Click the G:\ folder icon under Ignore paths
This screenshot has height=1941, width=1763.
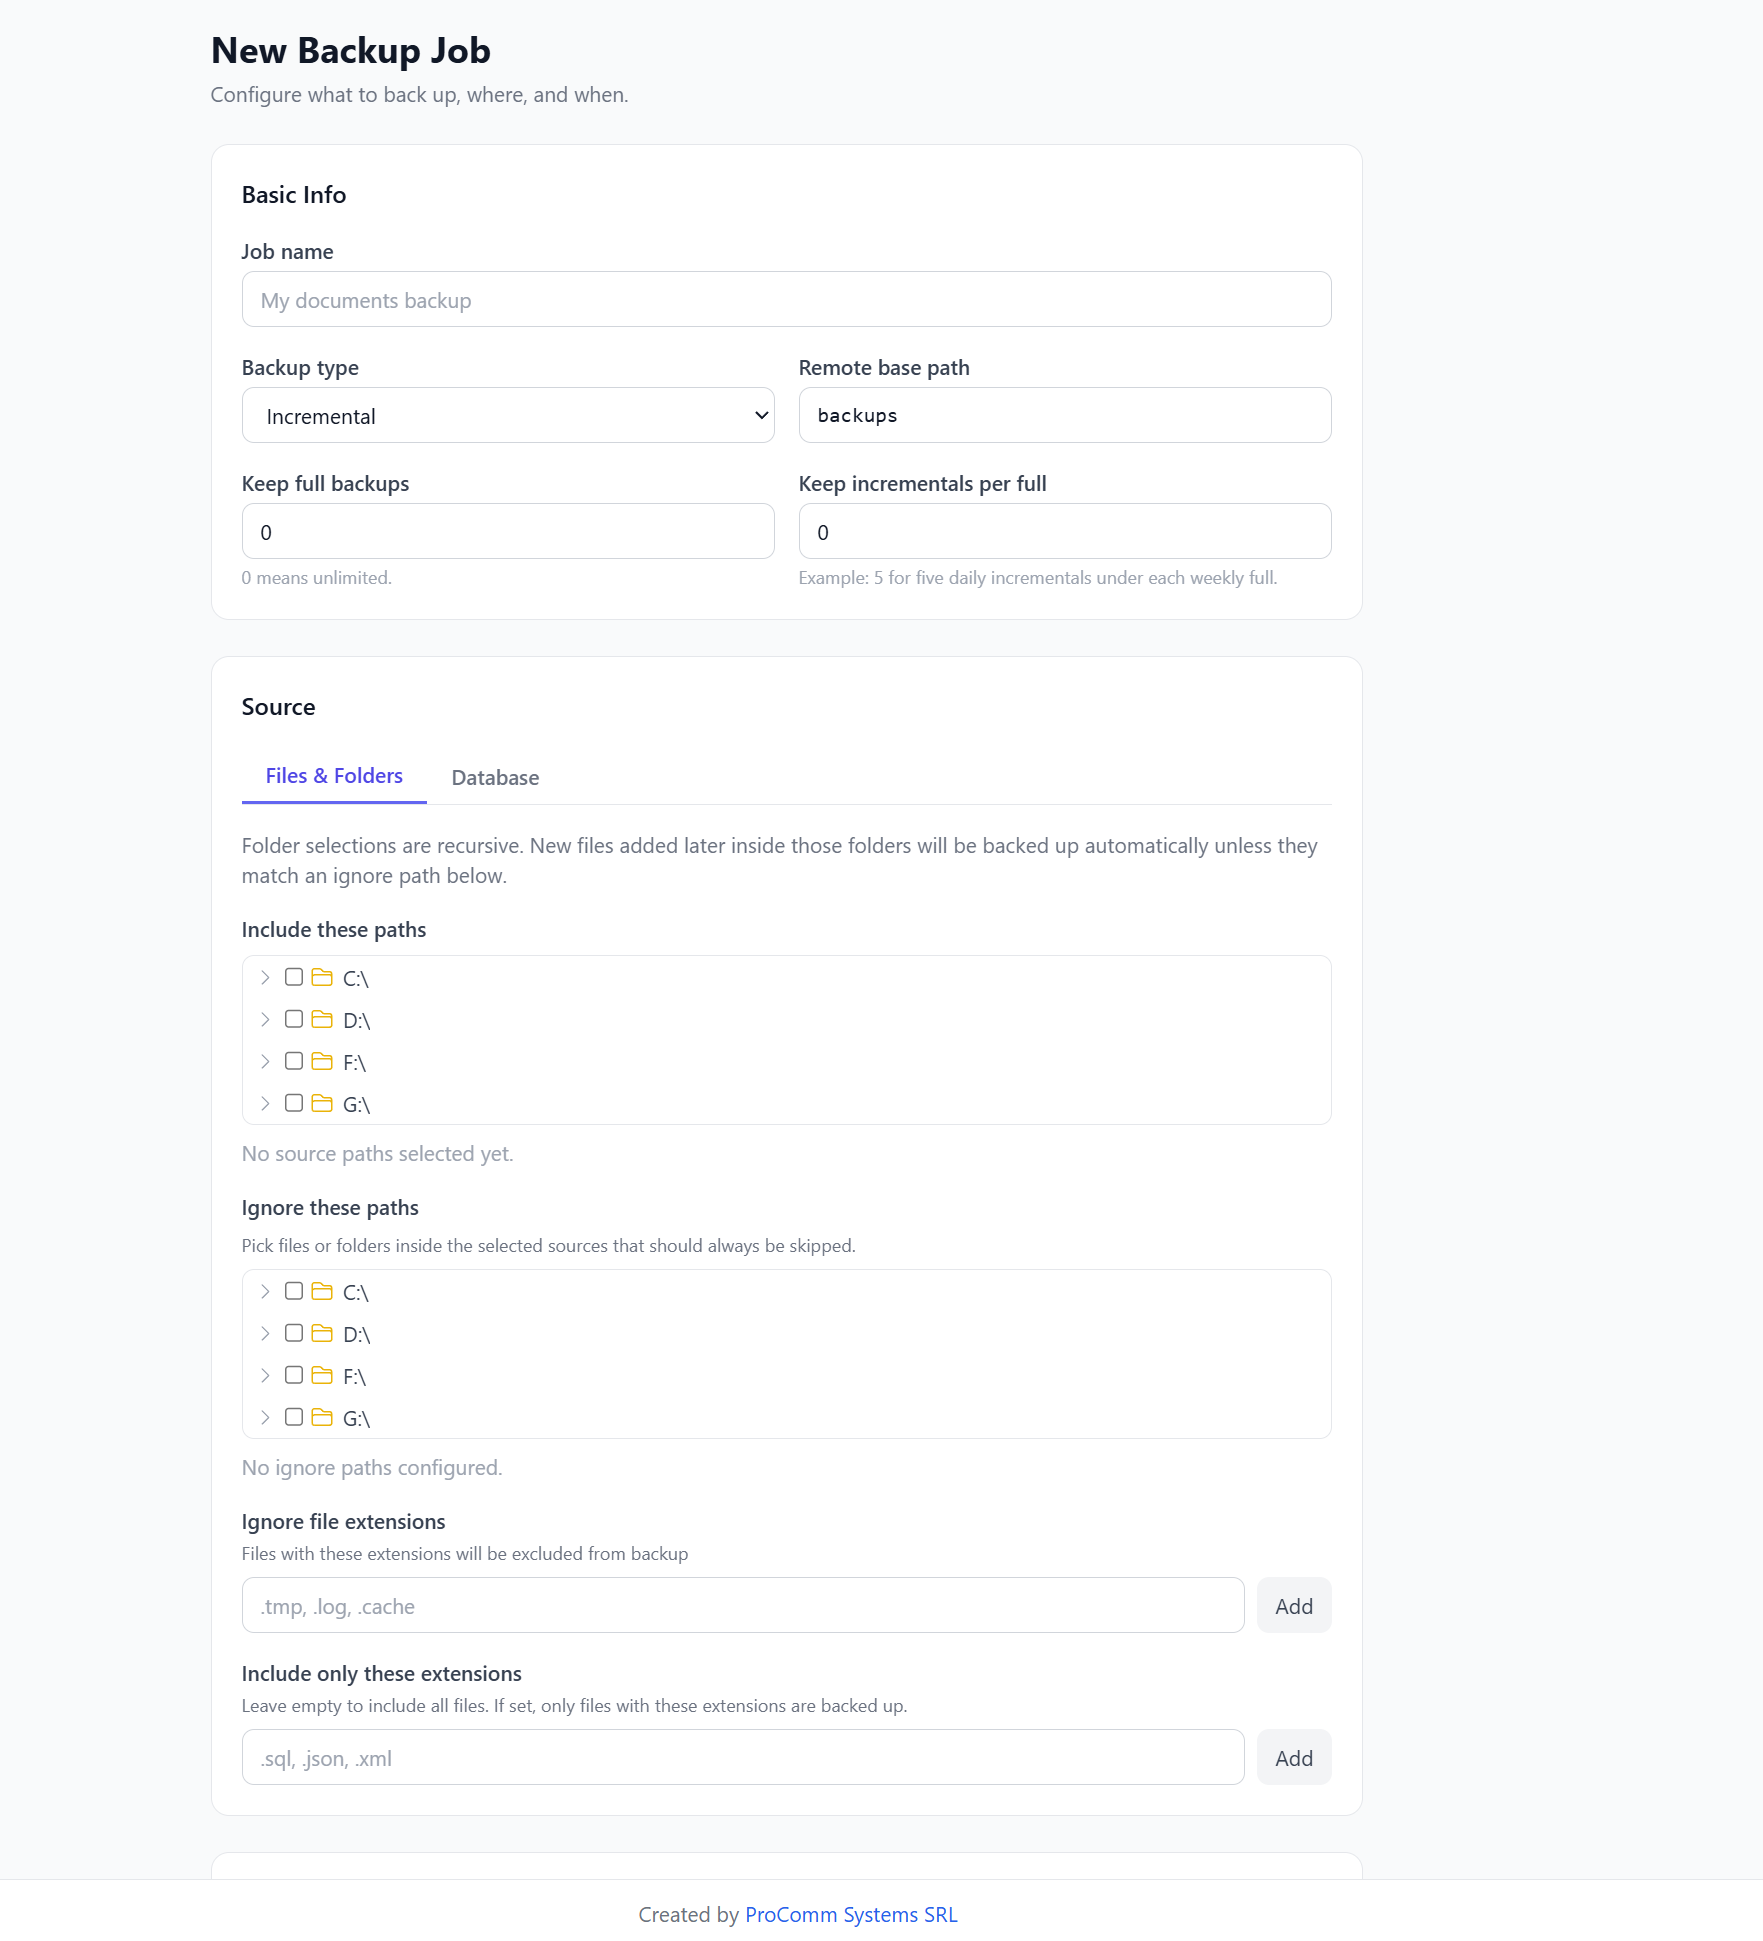(322, 1417)
